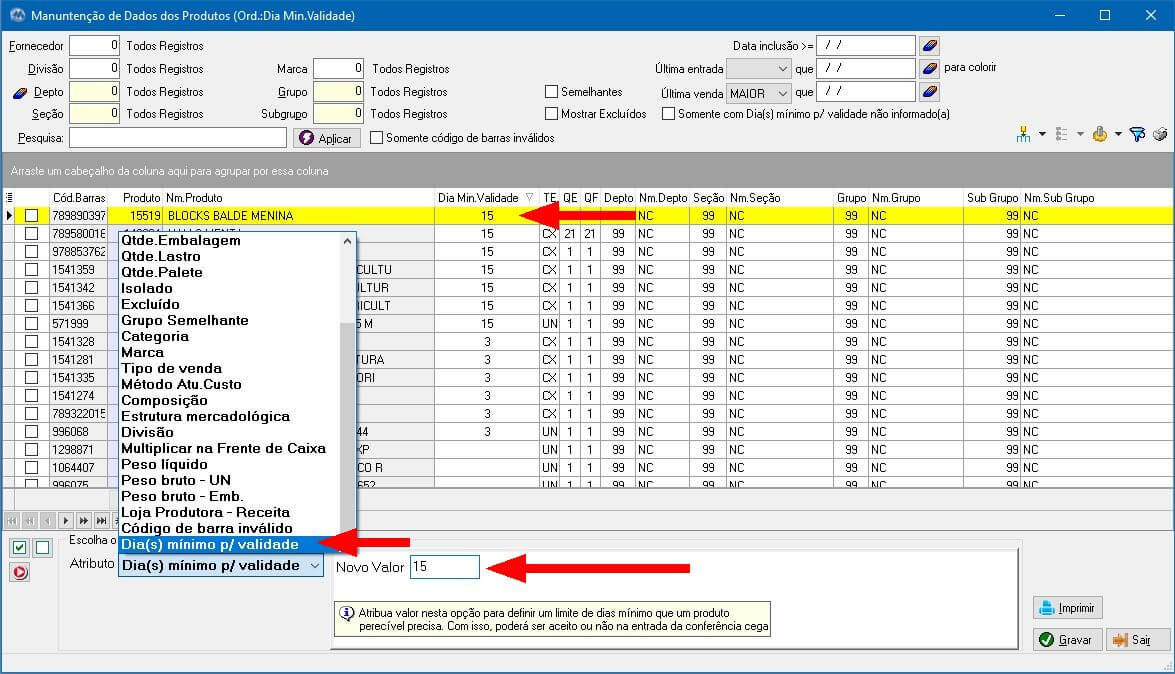Tick the Semelhantes checkbox
1175x674 pixels.
pos(552,91)
